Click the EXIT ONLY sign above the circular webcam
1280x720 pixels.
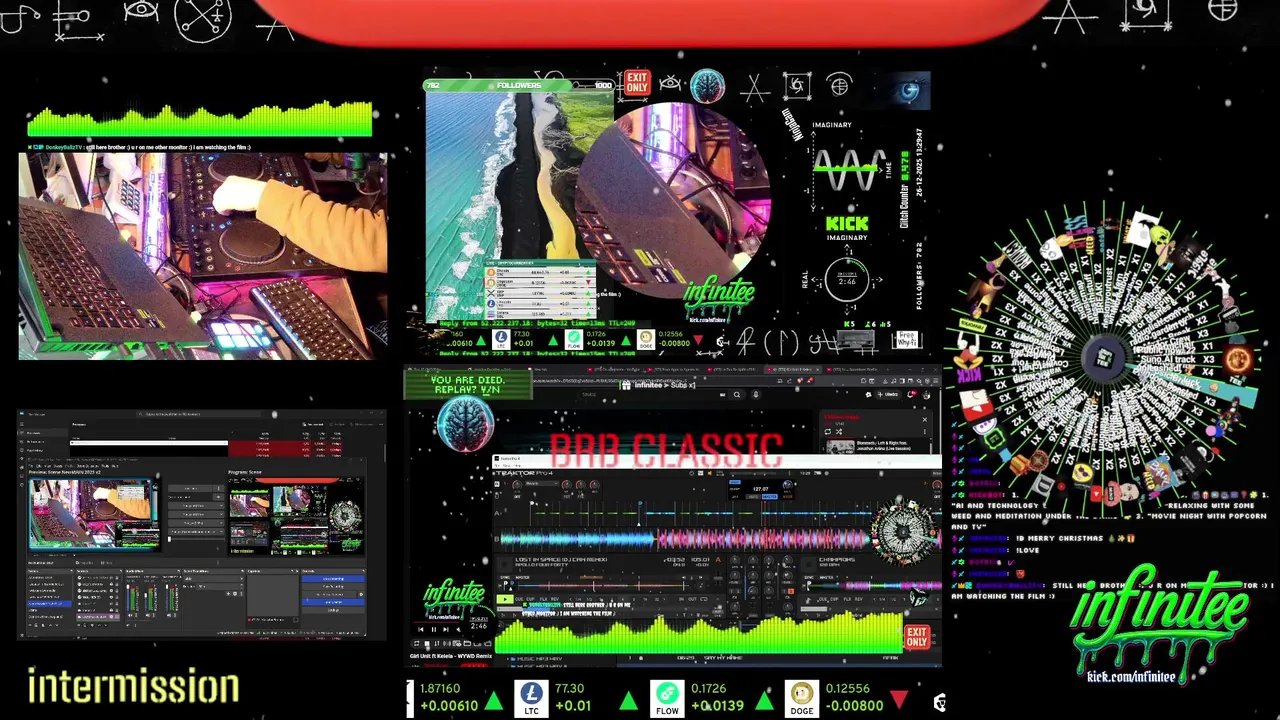tap(636, 82)
